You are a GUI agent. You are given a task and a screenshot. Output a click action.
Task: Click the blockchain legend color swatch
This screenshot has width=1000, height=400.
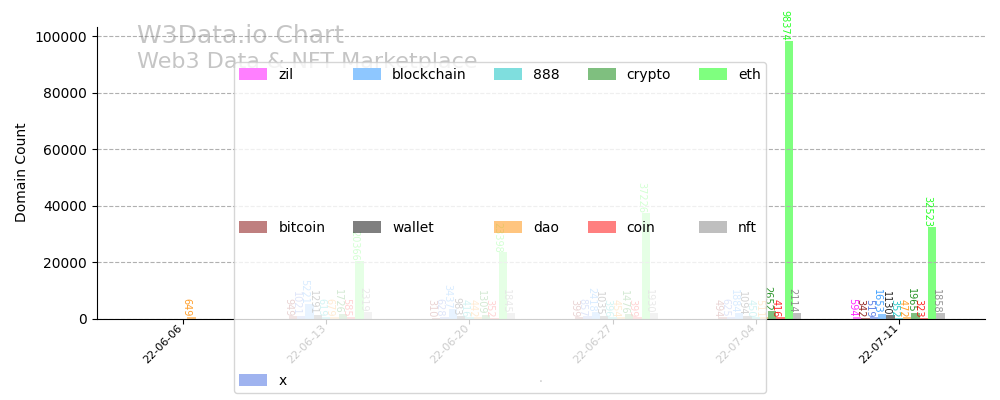[367, 74]
